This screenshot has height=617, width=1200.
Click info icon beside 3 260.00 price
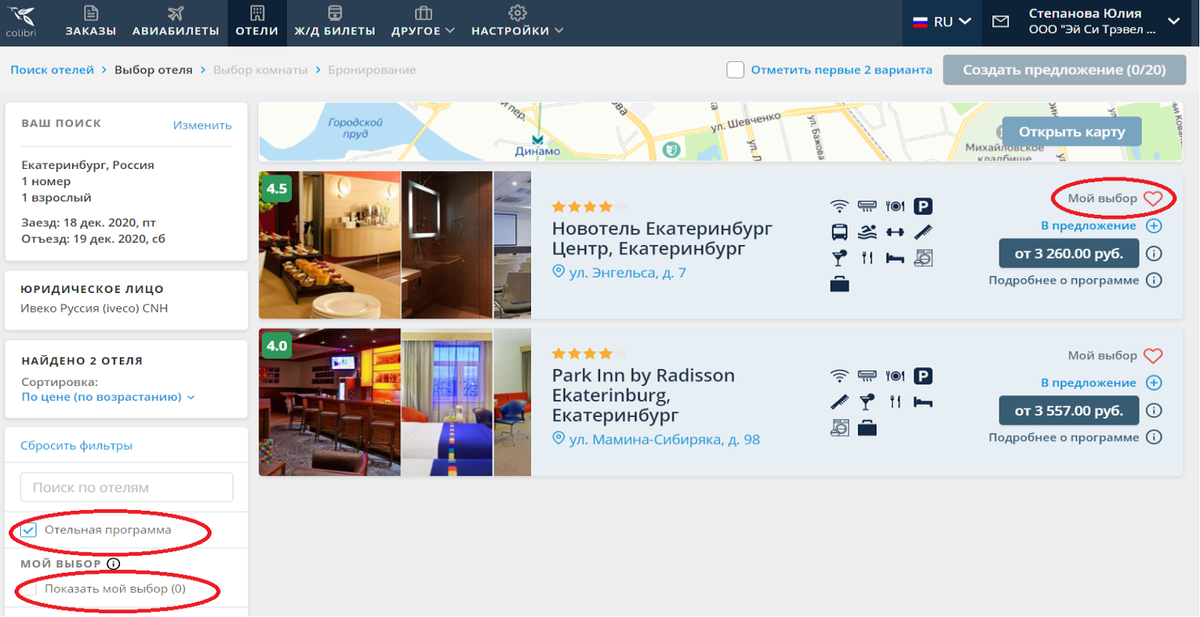(x=1154, y=254)
